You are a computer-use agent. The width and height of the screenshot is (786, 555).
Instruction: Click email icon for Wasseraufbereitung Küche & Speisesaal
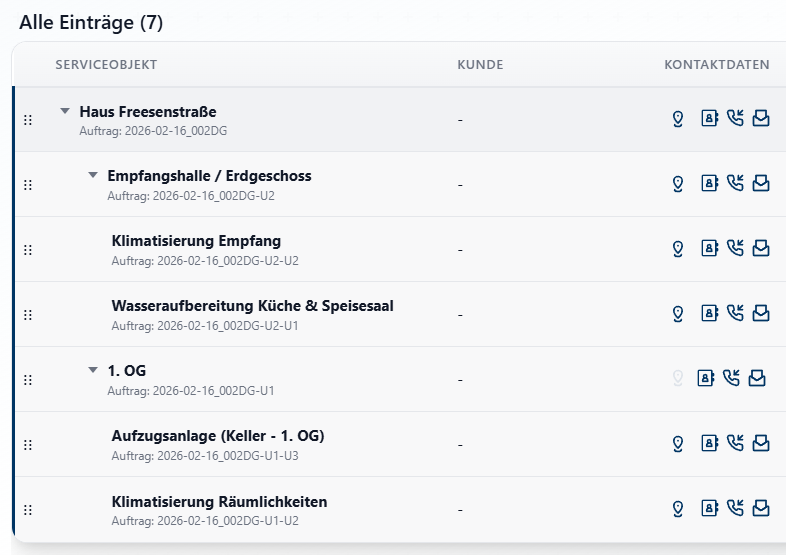point(761,313)
